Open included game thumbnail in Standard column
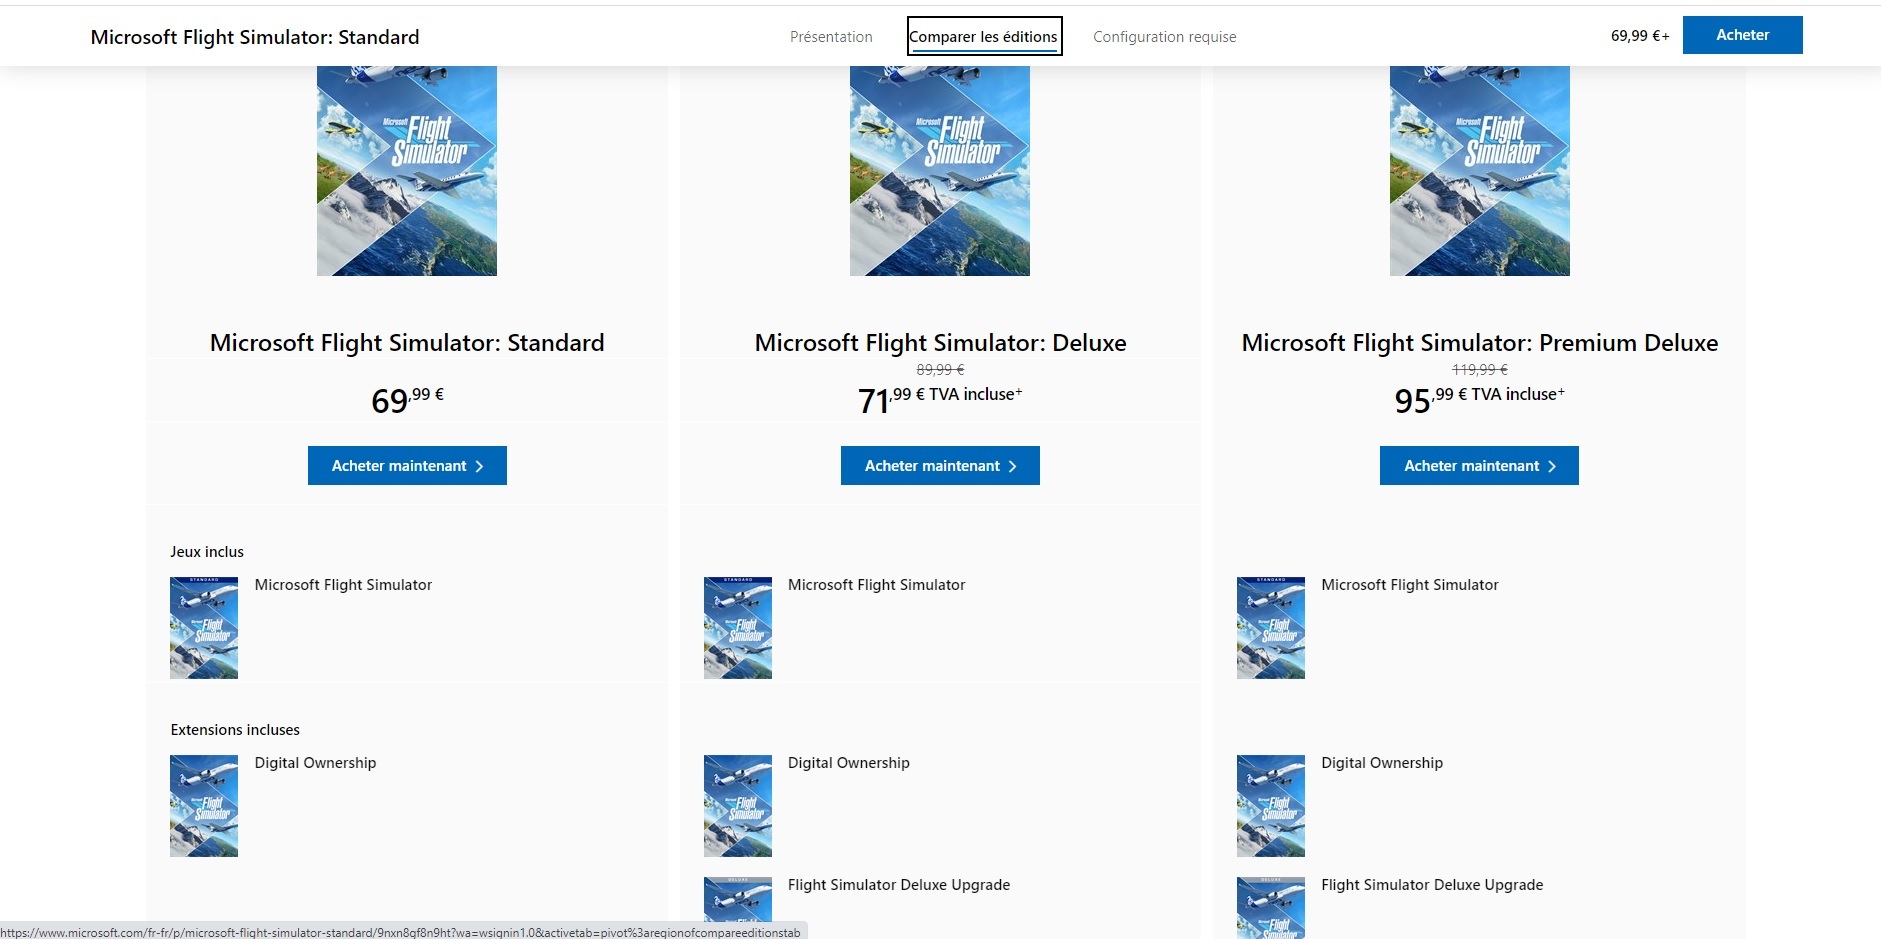The image size is (1881, 939). pyautogui.click(x=204, y=628)
